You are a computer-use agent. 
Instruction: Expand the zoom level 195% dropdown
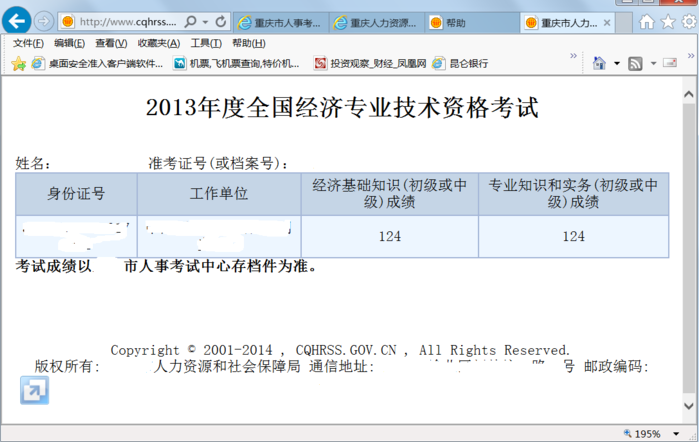tap(672, 434)
